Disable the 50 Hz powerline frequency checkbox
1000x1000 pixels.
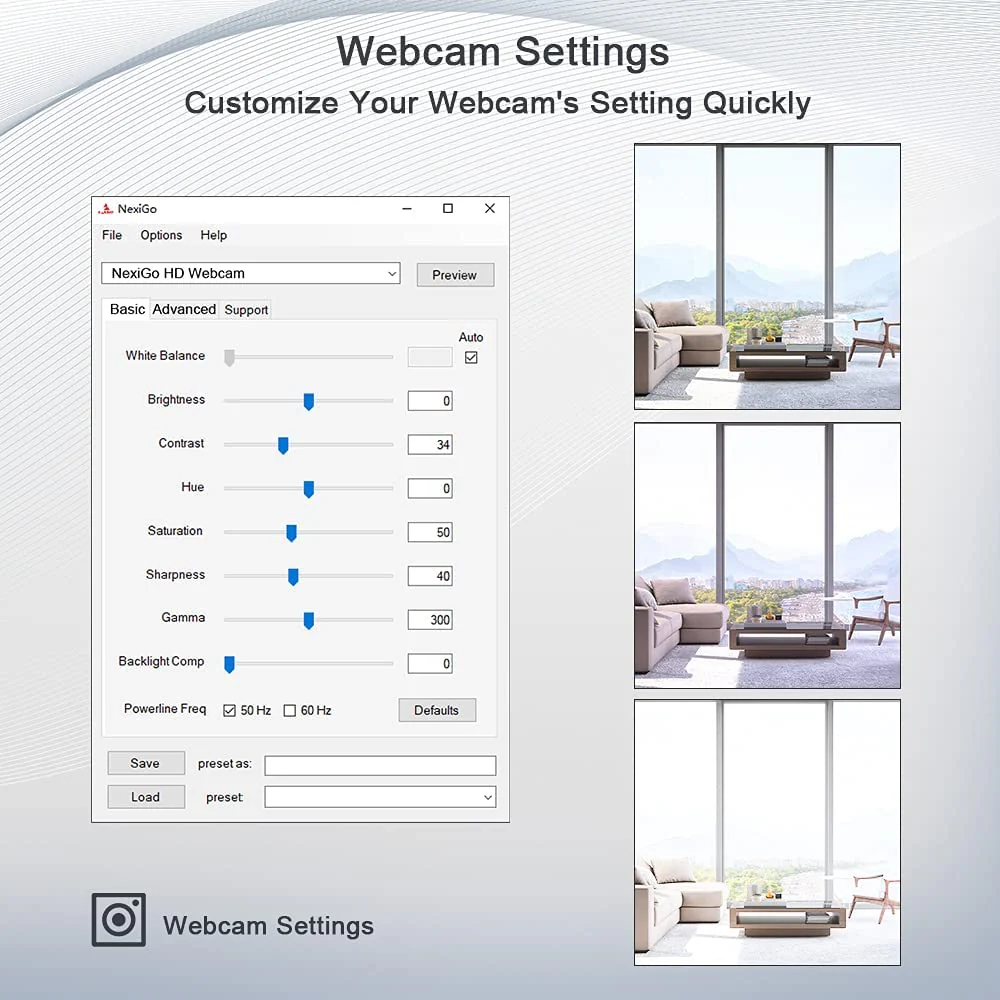point(230,711)
